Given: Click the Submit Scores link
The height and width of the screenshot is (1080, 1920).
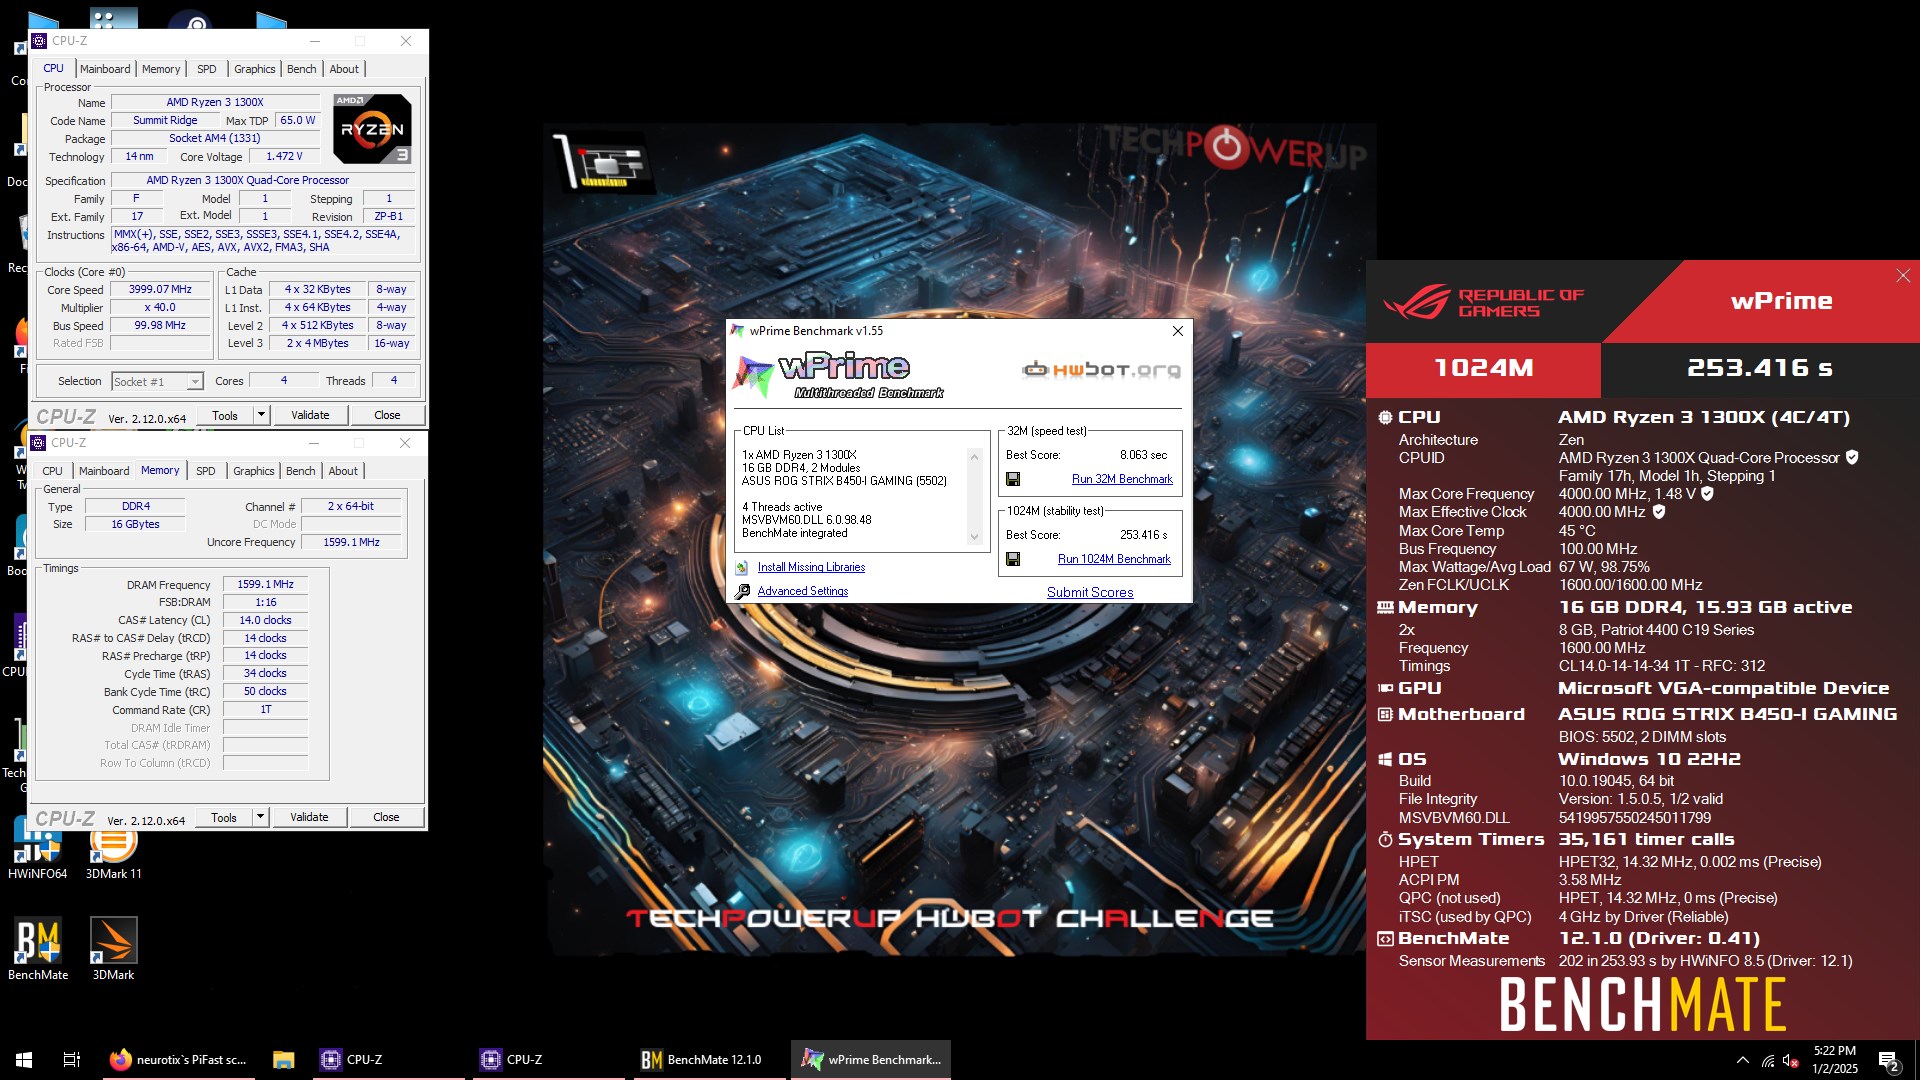Looking at the screenshot, I should pyautogui.click(x=1090, y=592).
